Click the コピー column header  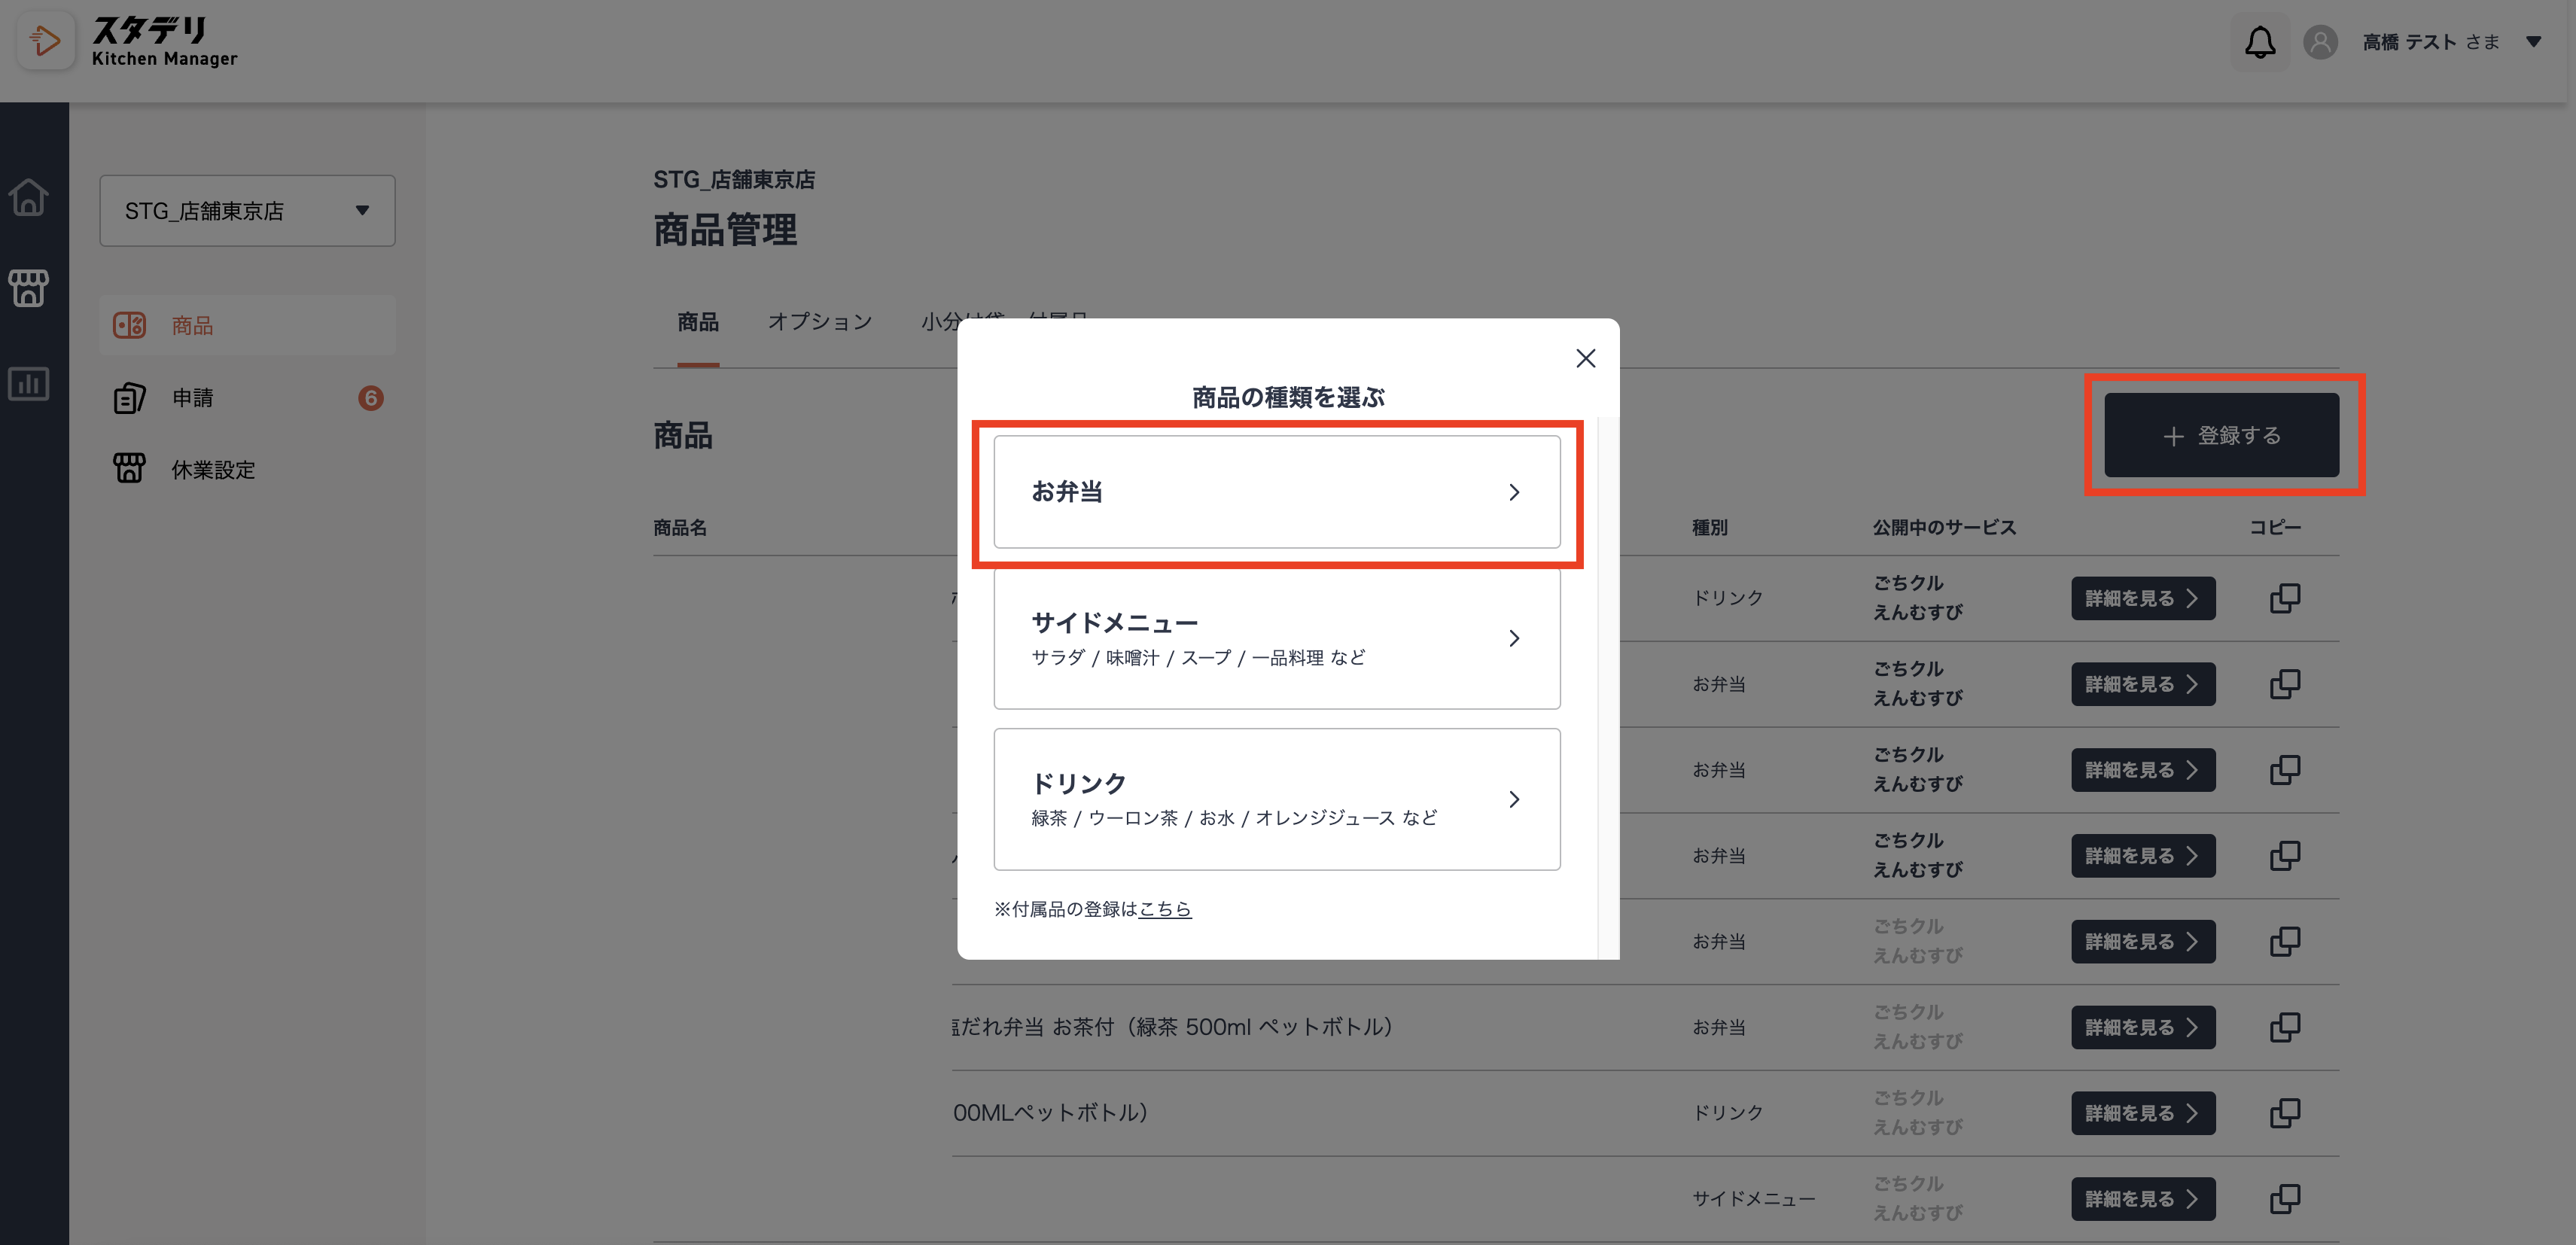click(x=2275, y=527)
